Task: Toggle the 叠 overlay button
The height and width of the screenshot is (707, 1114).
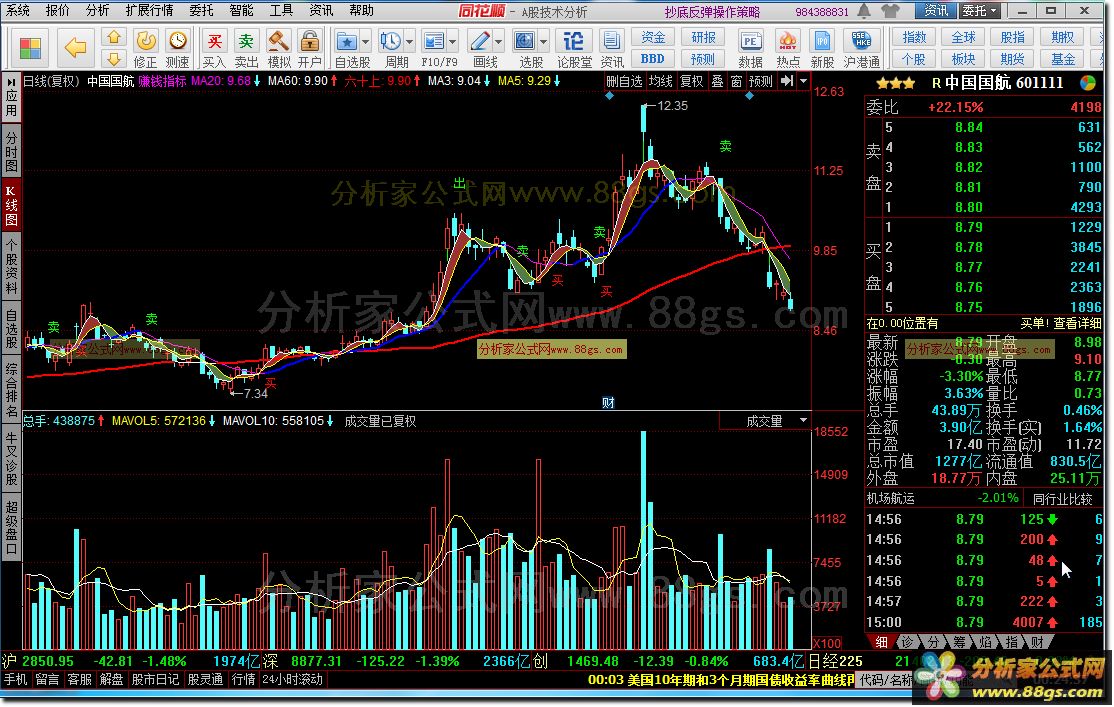Action: point(718,81)
